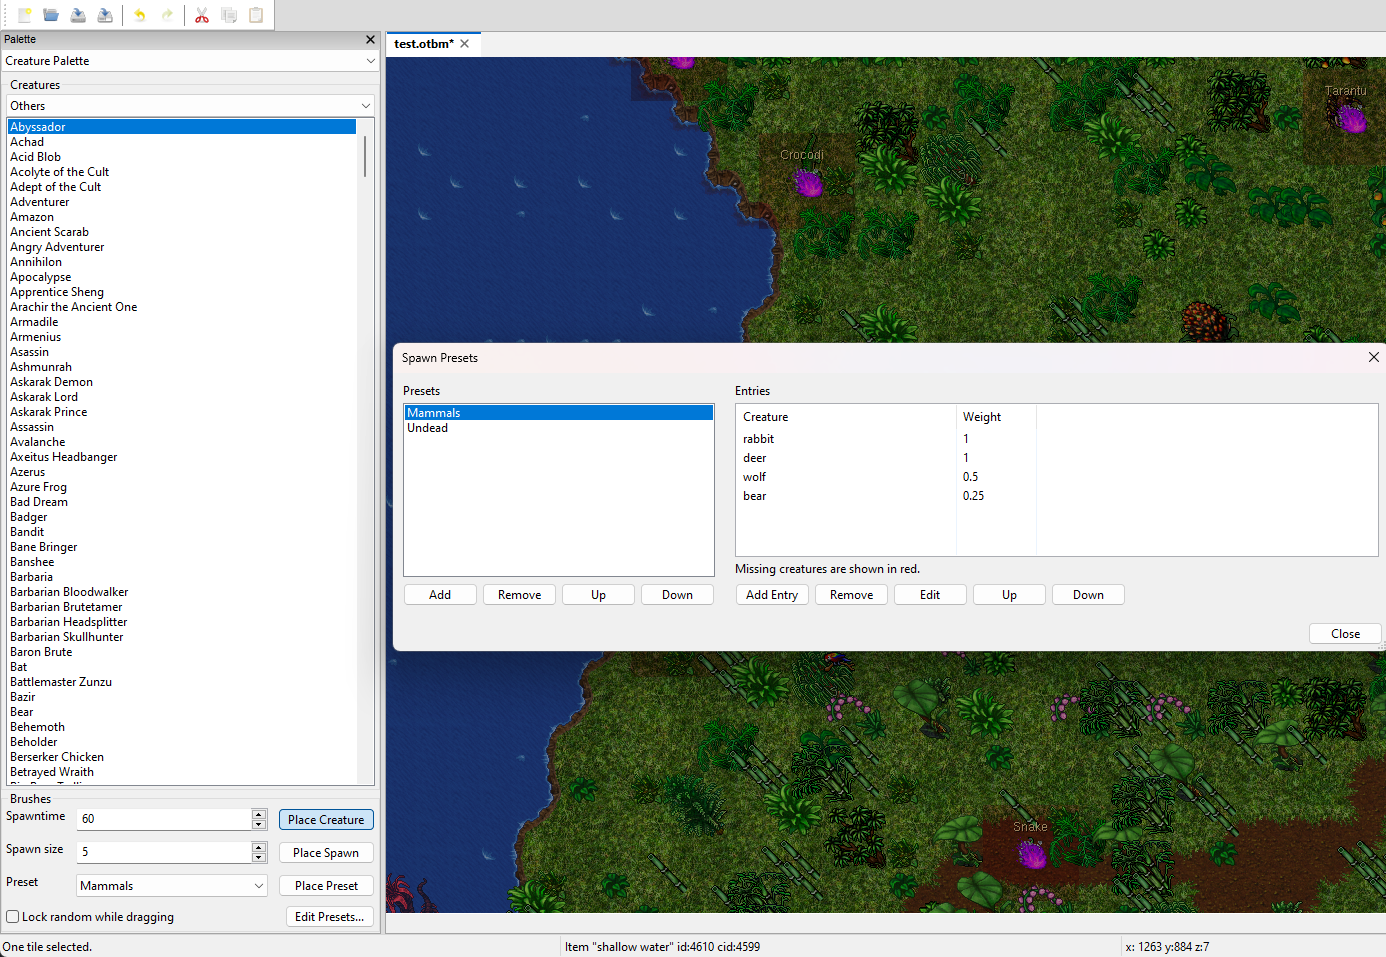
Task: Cut selection with the scissors icon
Action: 202,15
